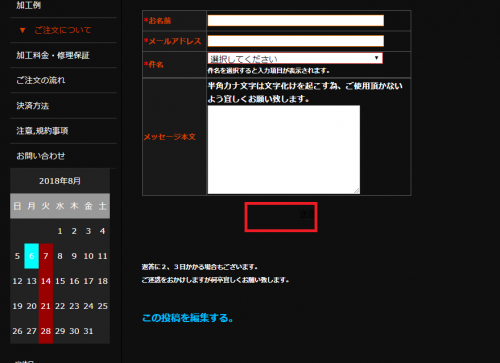The height and width of the screenshot is (363, 500).
Task: Select calendar date 7
Action: pyautogui.click(x=46, y=256)
